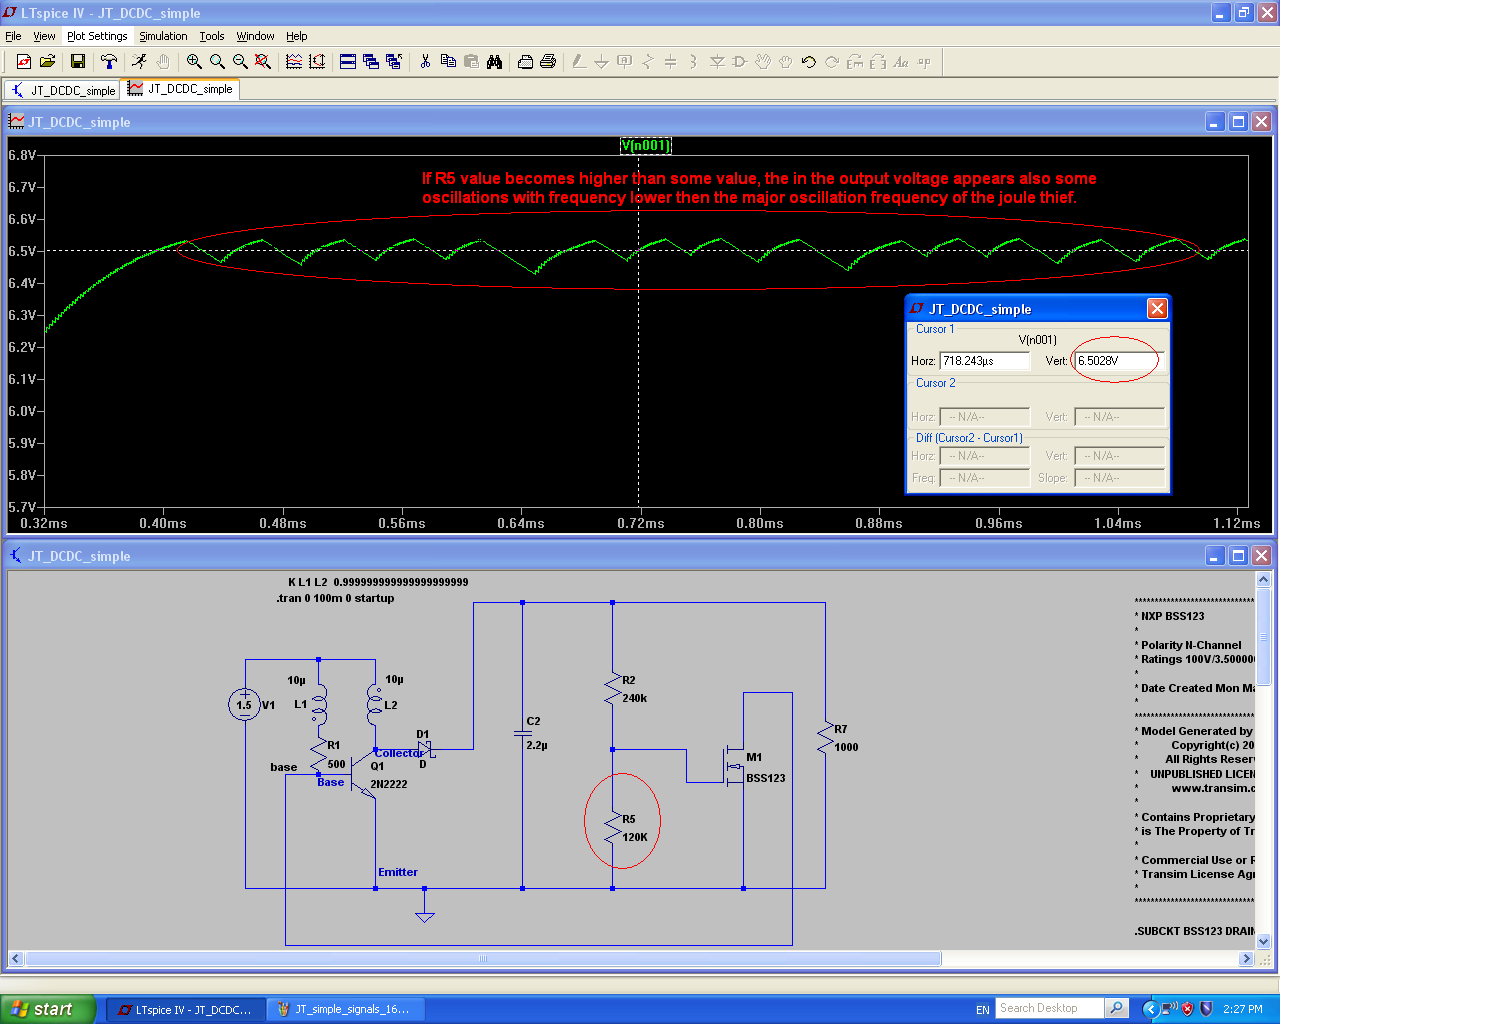1485x1024 pixels.
Task: Run the simulation with the running man icon
Action: (140, 62)
